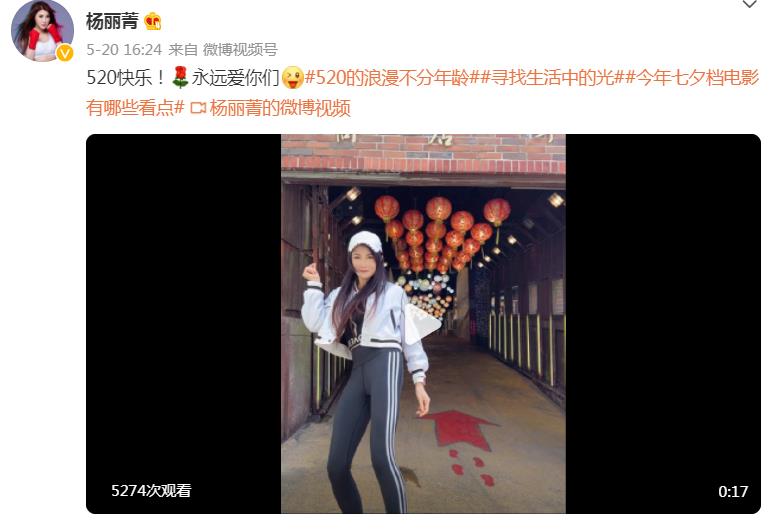Open the 杨丽菁的微博视频 link
769x529 pixels.
pyautogui.click(x=280, y=107)
